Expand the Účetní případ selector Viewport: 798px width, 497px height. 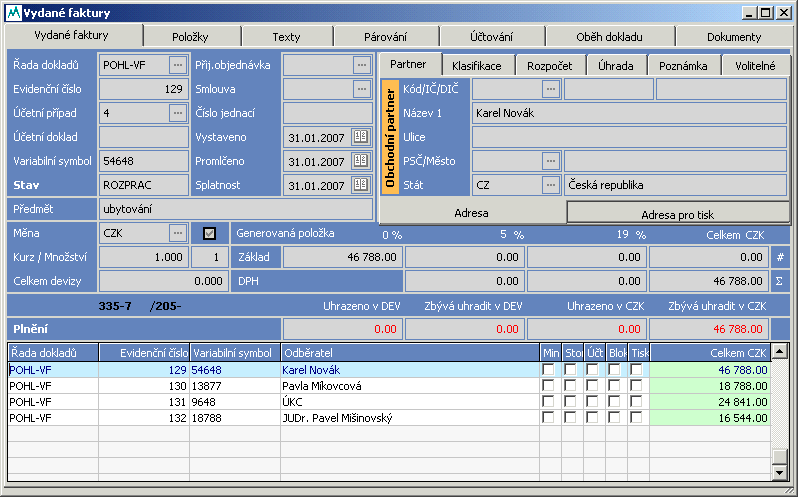[x=178, y=113]
